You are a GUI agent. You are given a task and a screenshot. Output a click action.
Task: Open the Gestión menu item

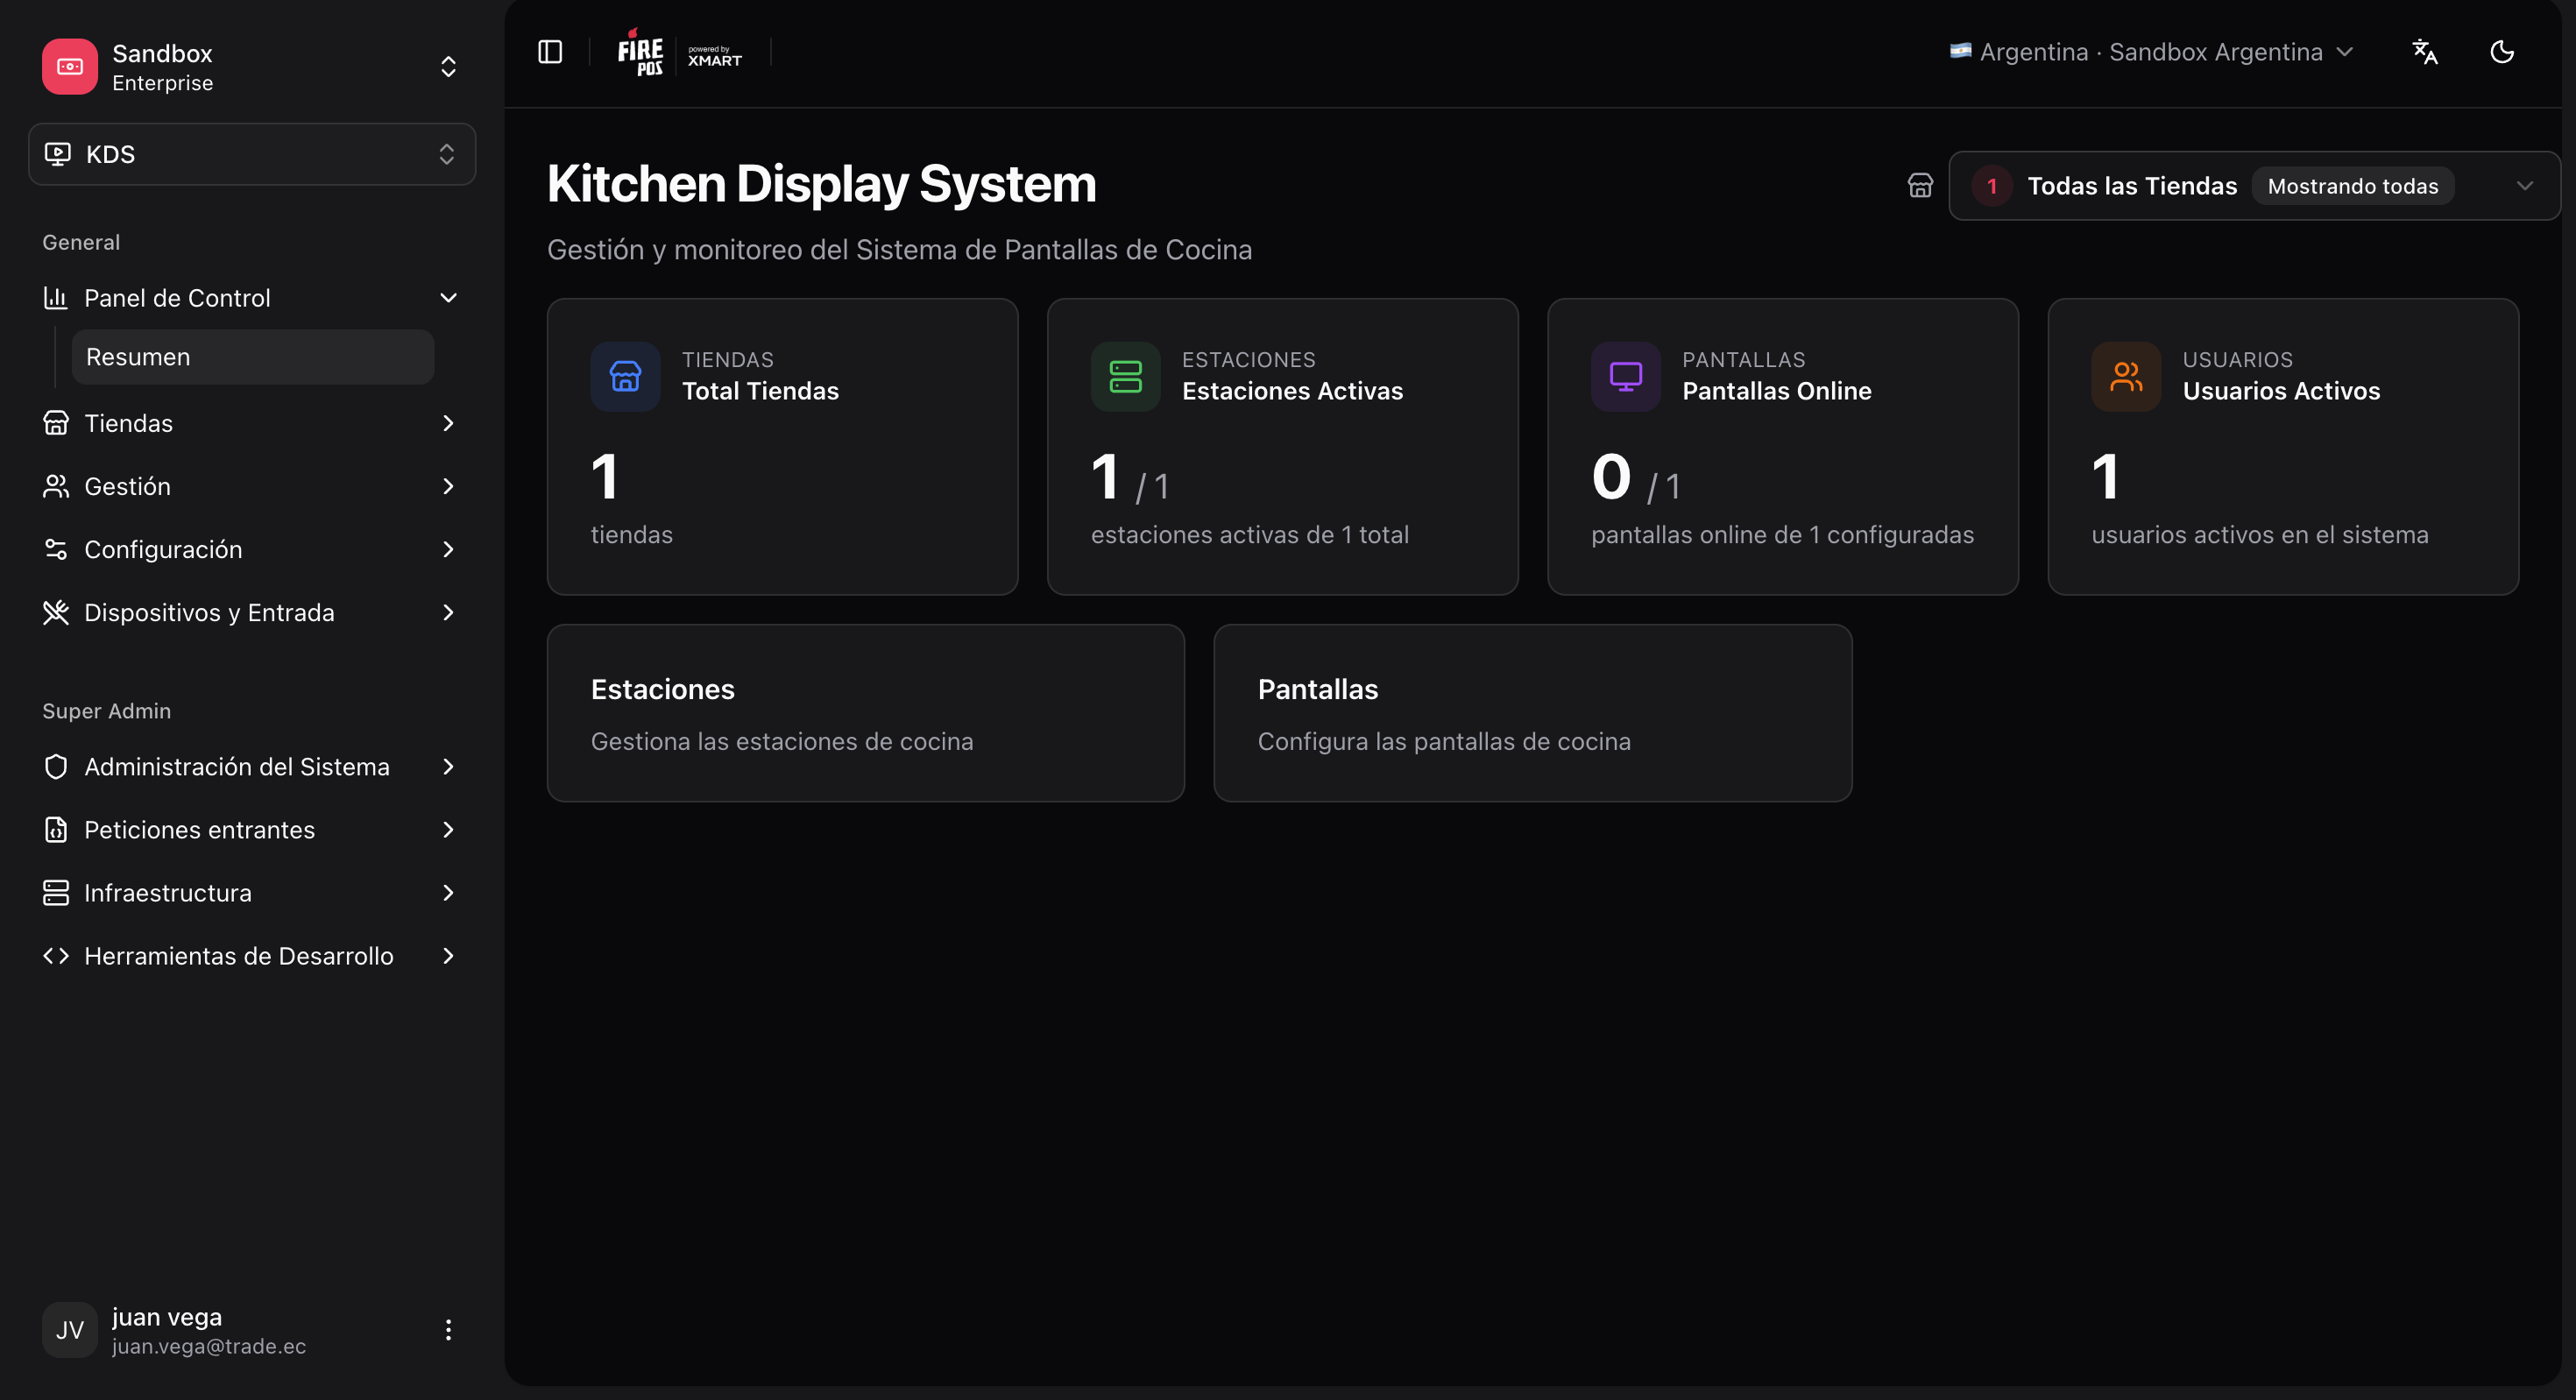pyautogui.click(x=252, y=486)
